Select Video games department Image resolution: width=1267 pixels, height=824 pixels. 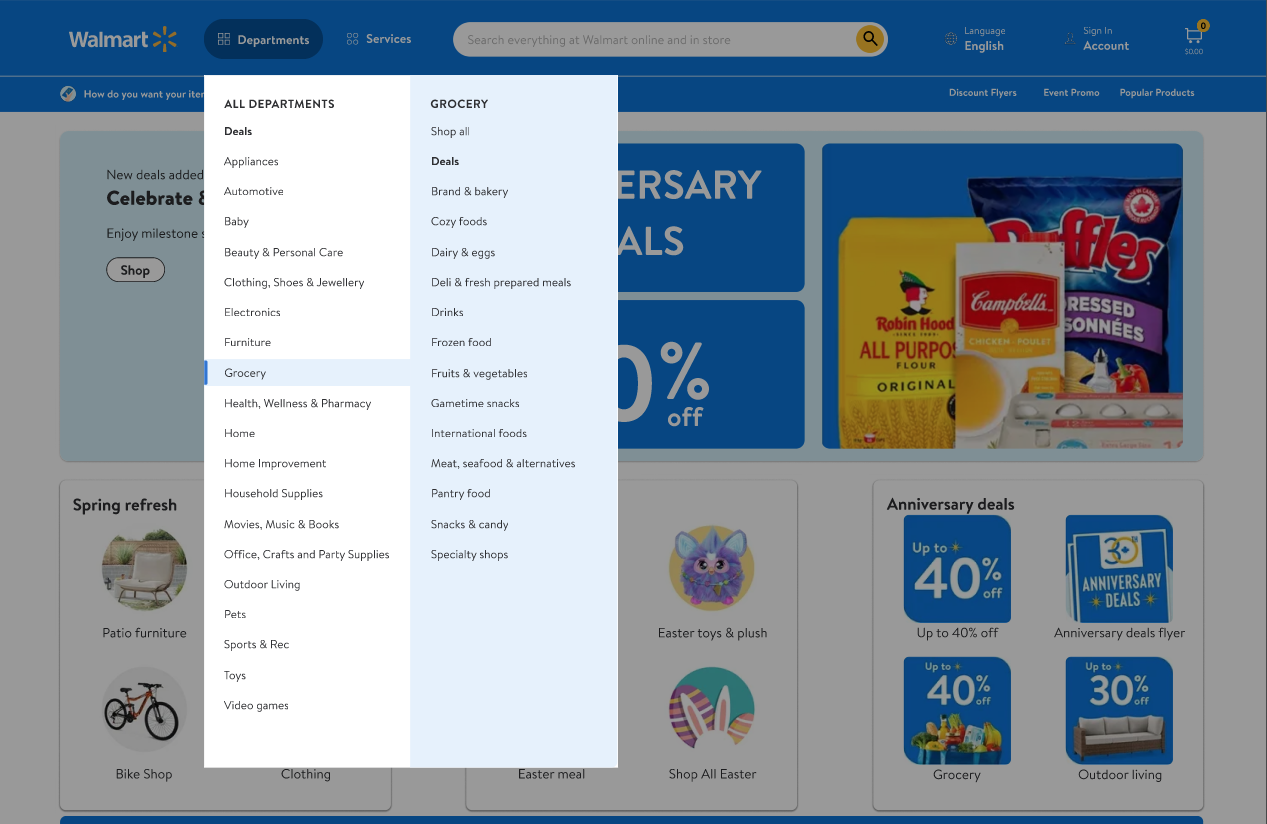click(256, 705)
